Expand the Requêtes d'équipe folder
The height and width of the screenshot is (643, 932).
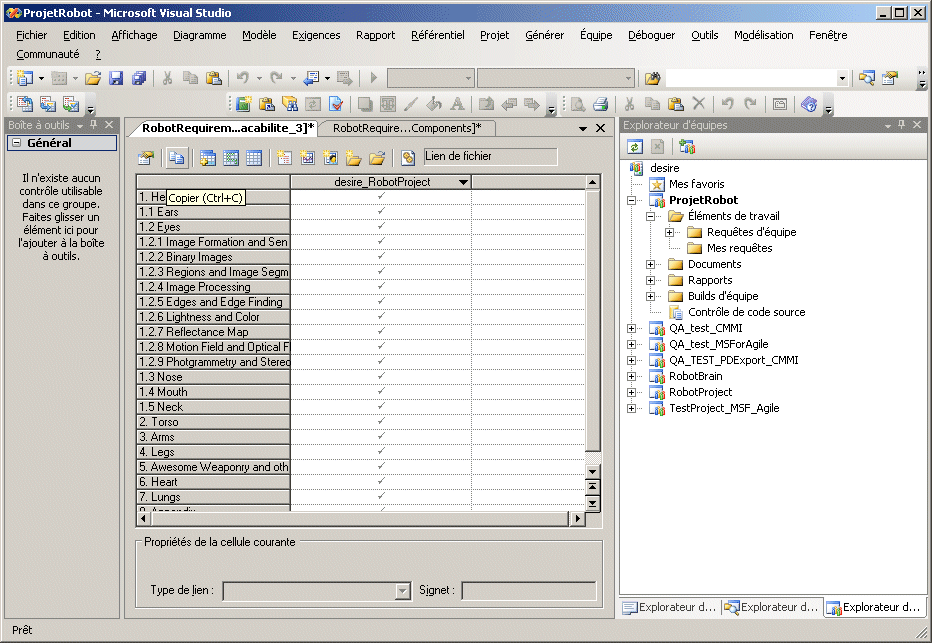[x=670, y=232]
